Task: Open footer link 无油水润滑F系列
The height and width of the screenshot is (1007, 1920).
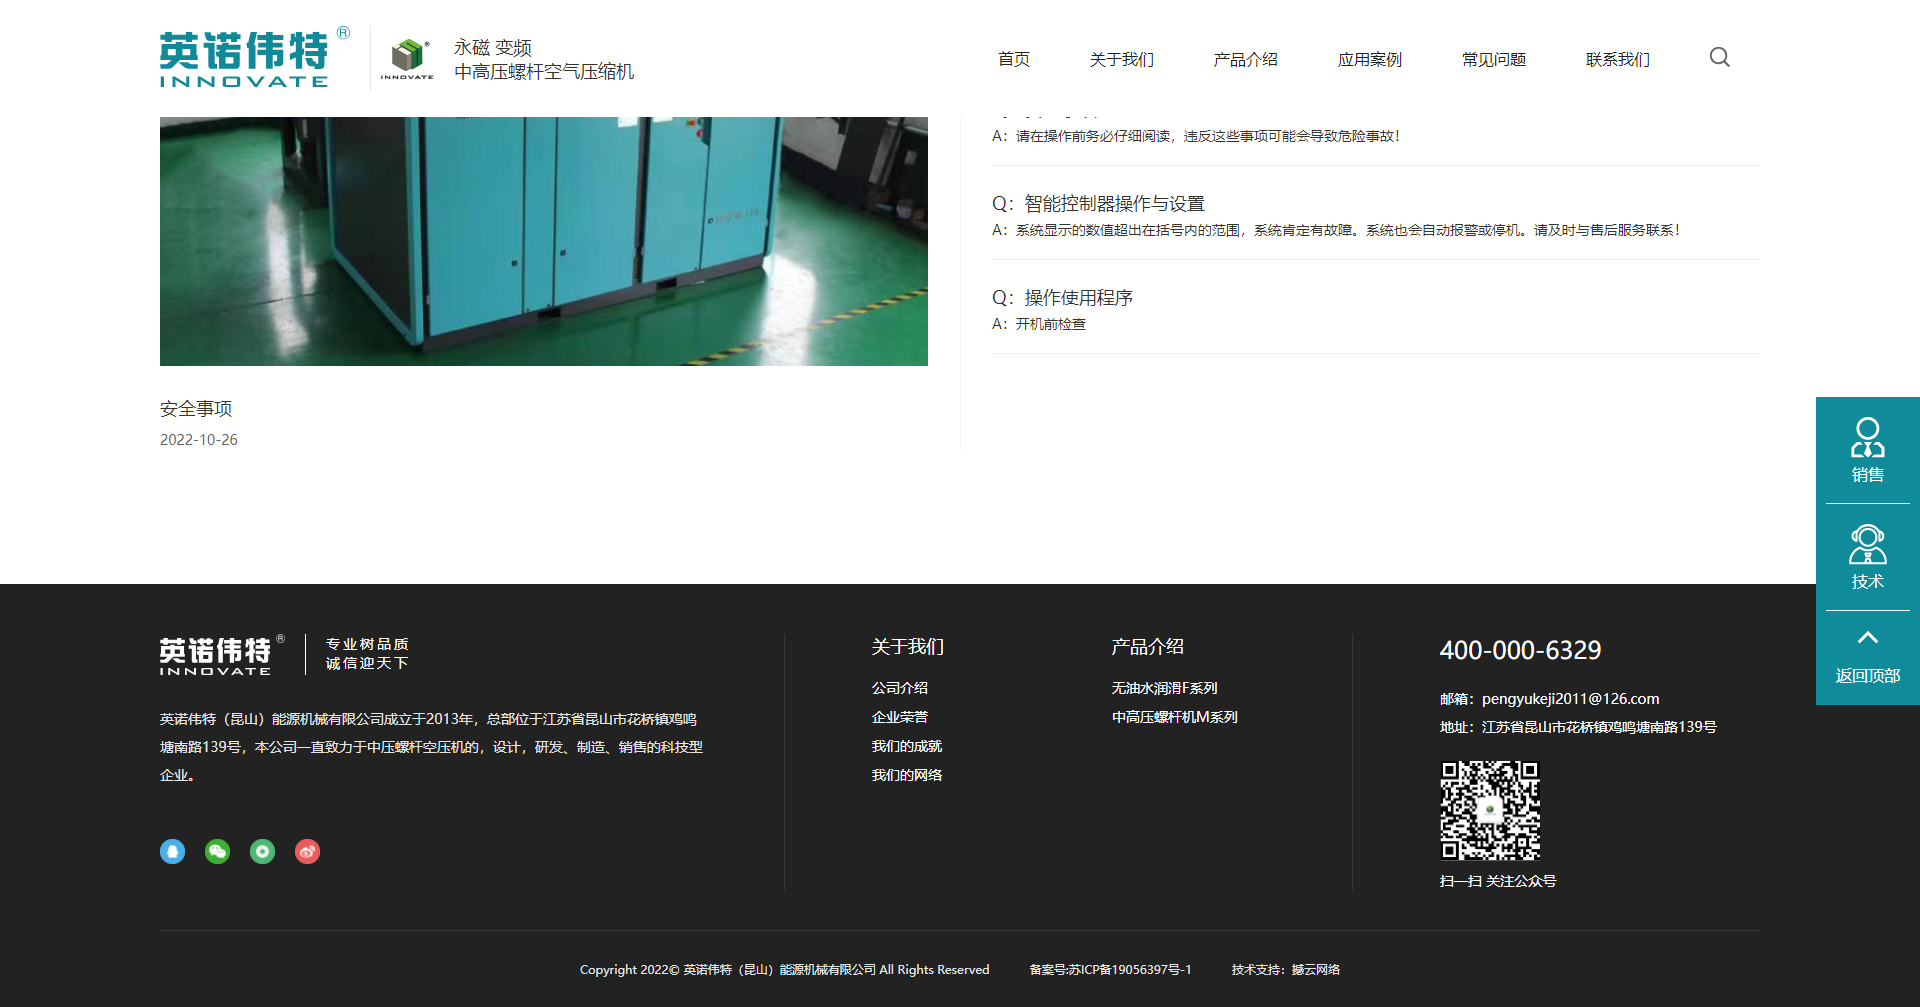Action: tap(1164, 688)
